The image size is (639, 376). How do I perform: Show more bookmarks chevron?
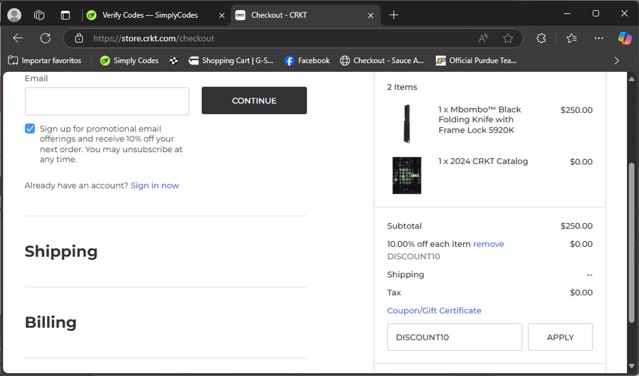coord(617,61)
